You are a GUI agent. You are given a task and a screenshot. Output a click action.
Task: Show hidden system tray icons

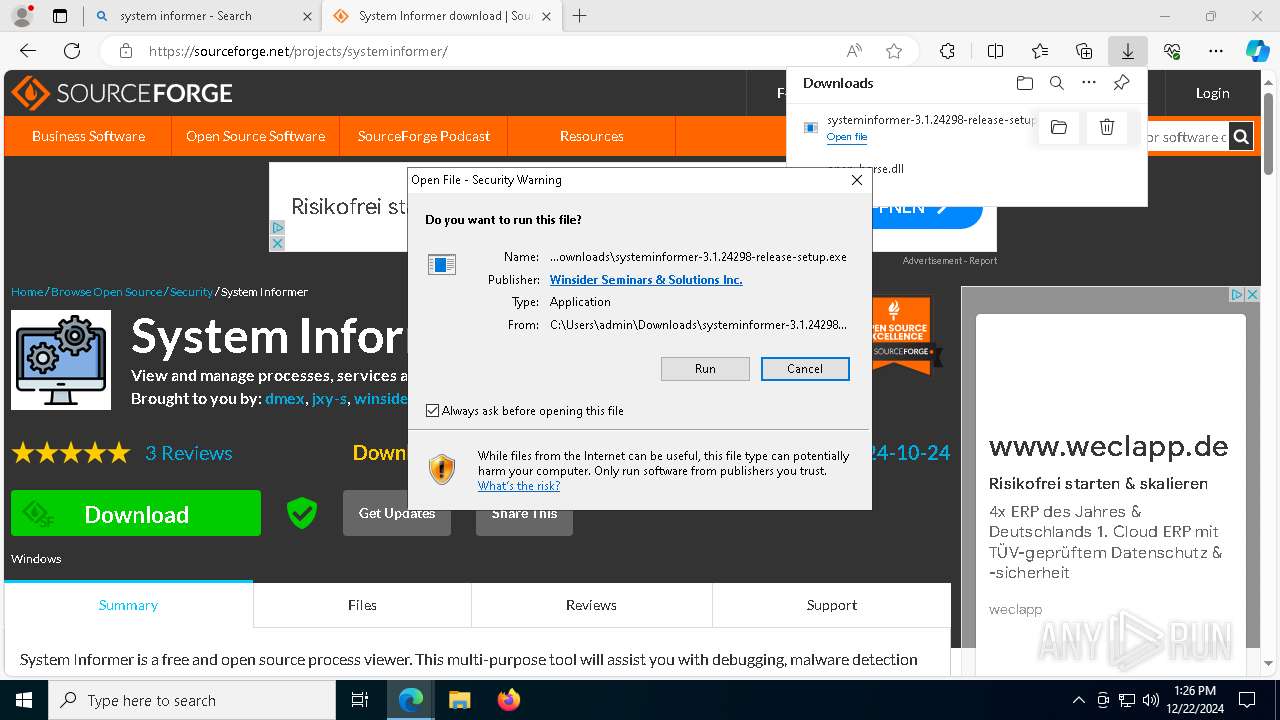pos(1078,700)
